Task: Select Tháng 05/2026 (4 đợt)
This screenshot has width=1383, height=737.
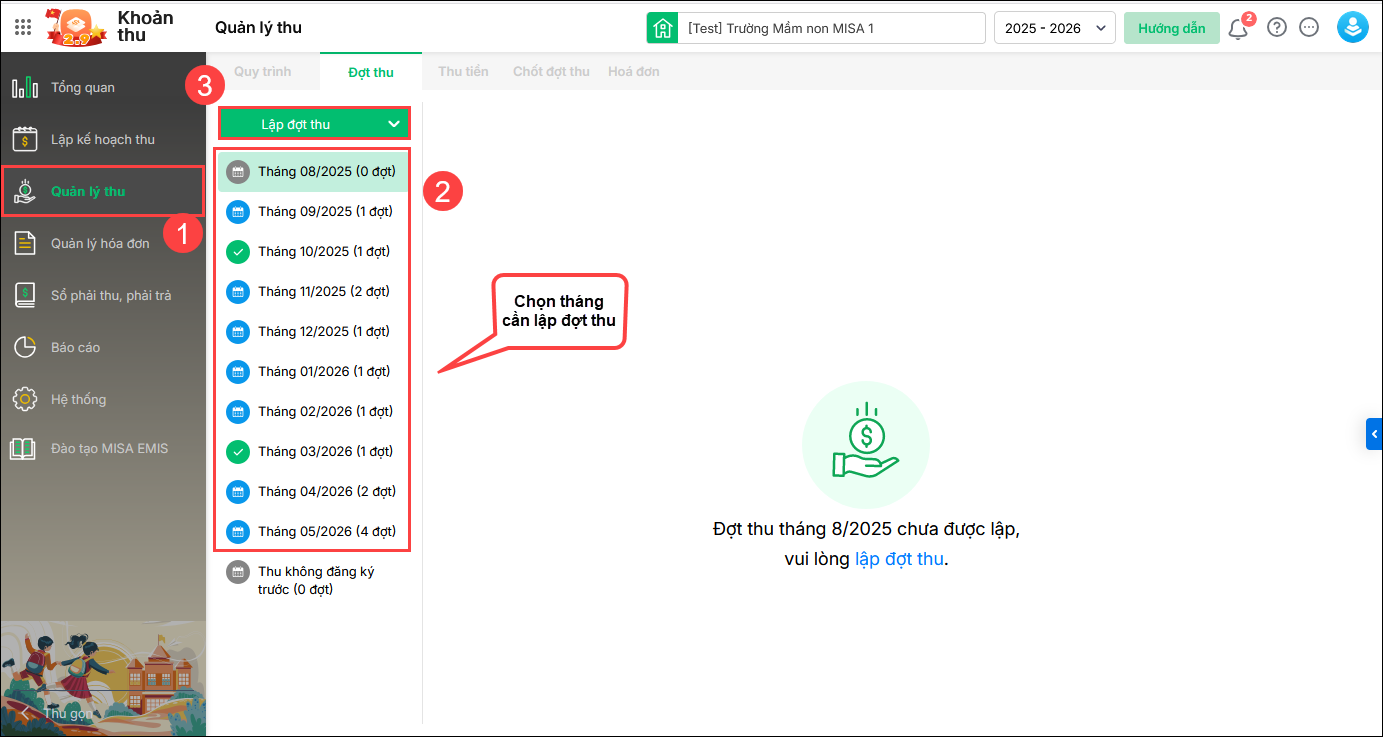Action: (313, 532)
